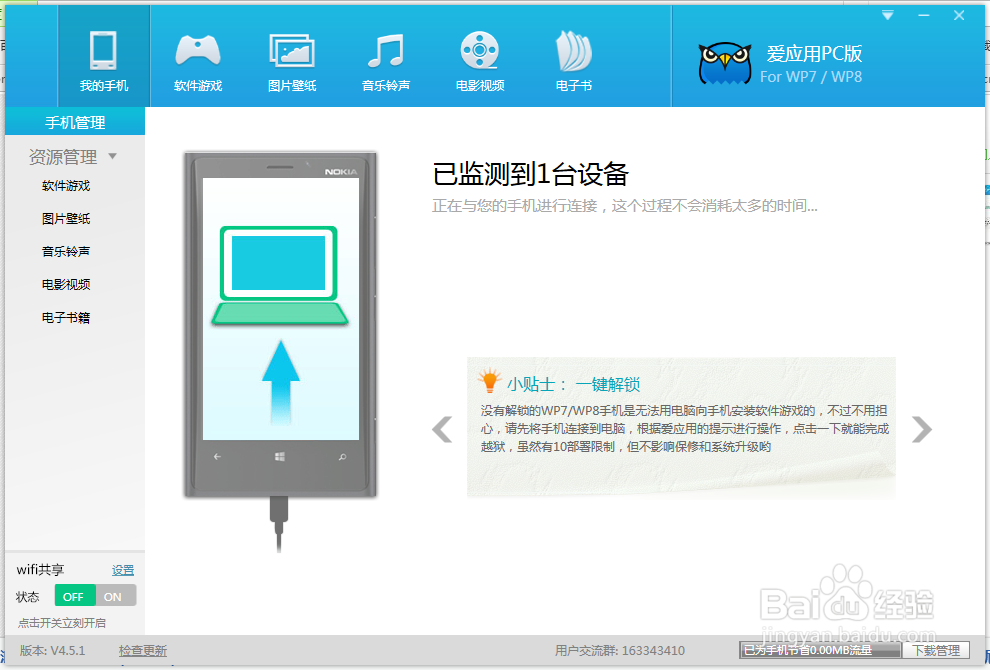The height and width of the screenshot is (670, 990).
Task: Click the 版本: V4.5.1 status text
Action: point(52,650)
